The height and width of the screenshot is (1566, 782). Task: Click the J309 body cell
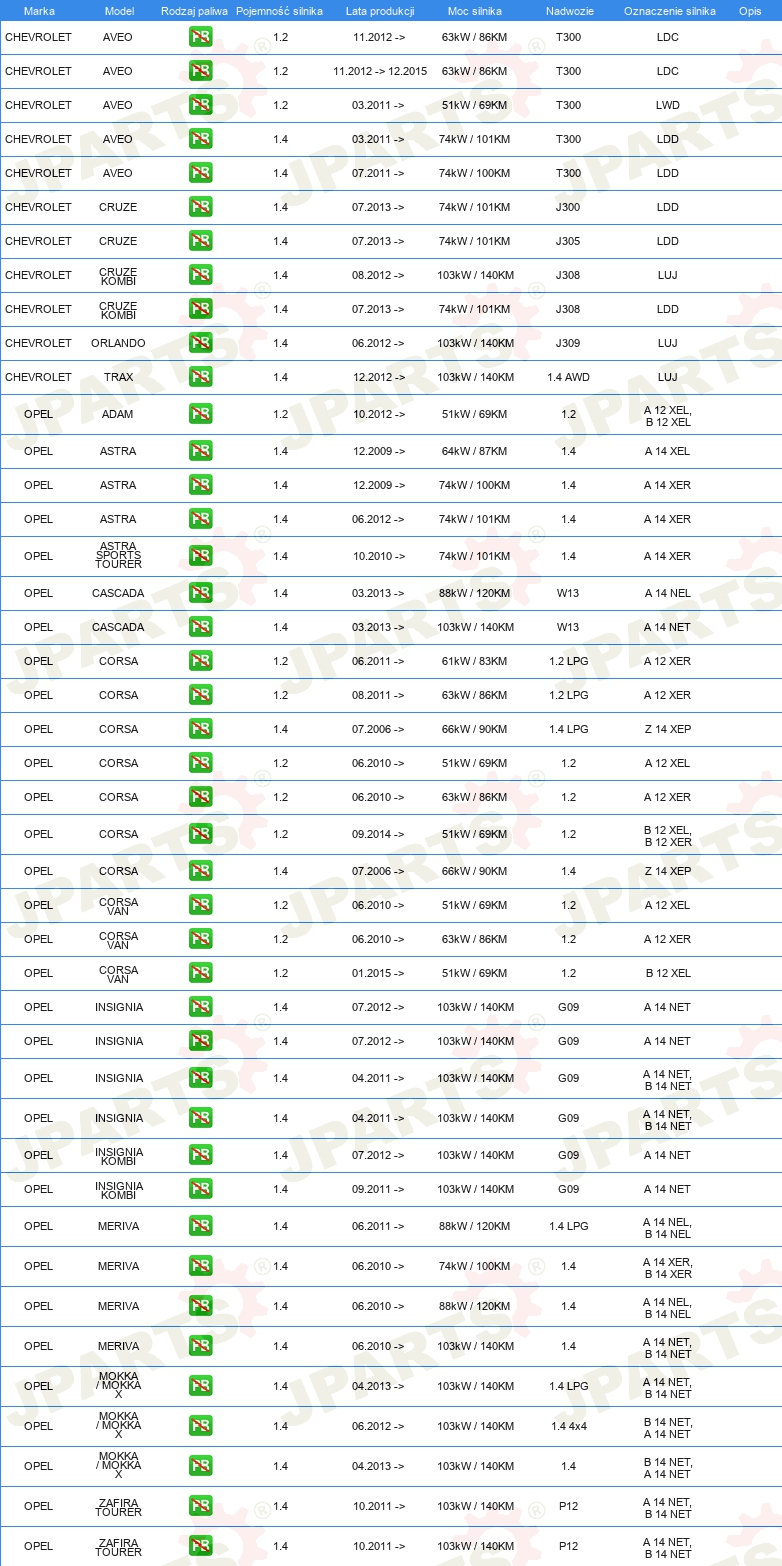pos(568,343)
